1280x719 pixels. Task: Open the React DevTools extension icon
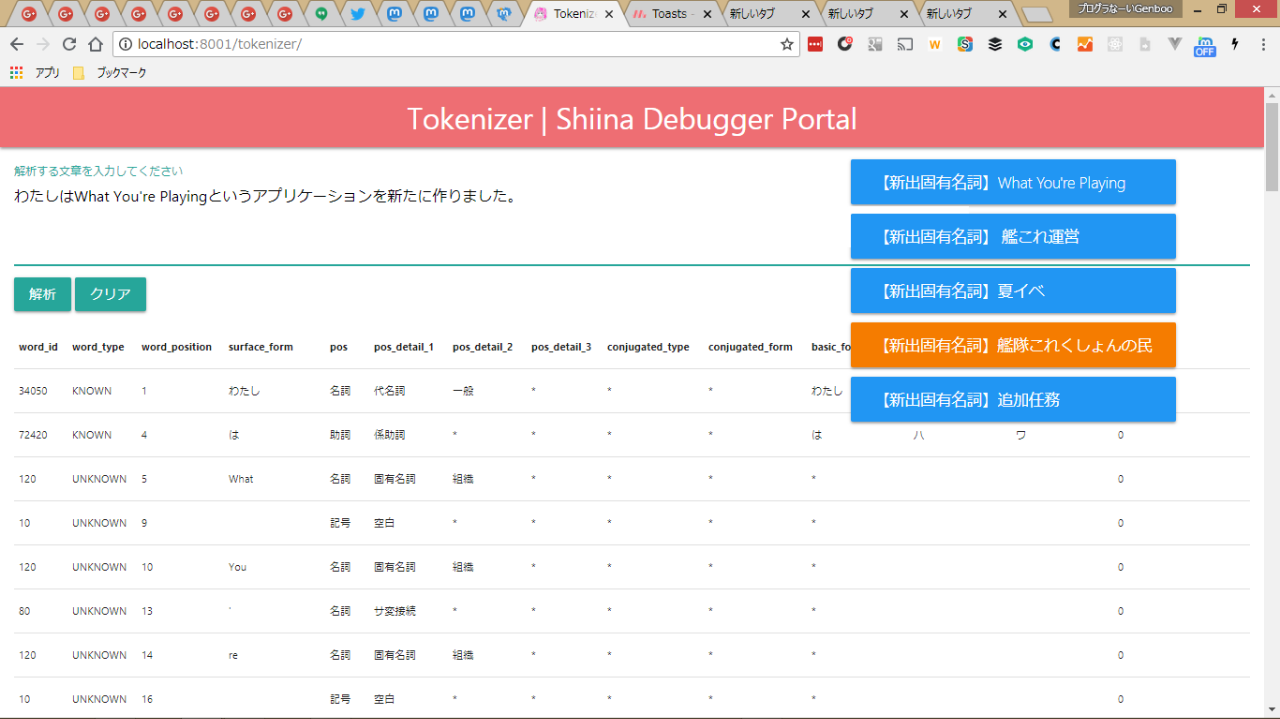1115,44
